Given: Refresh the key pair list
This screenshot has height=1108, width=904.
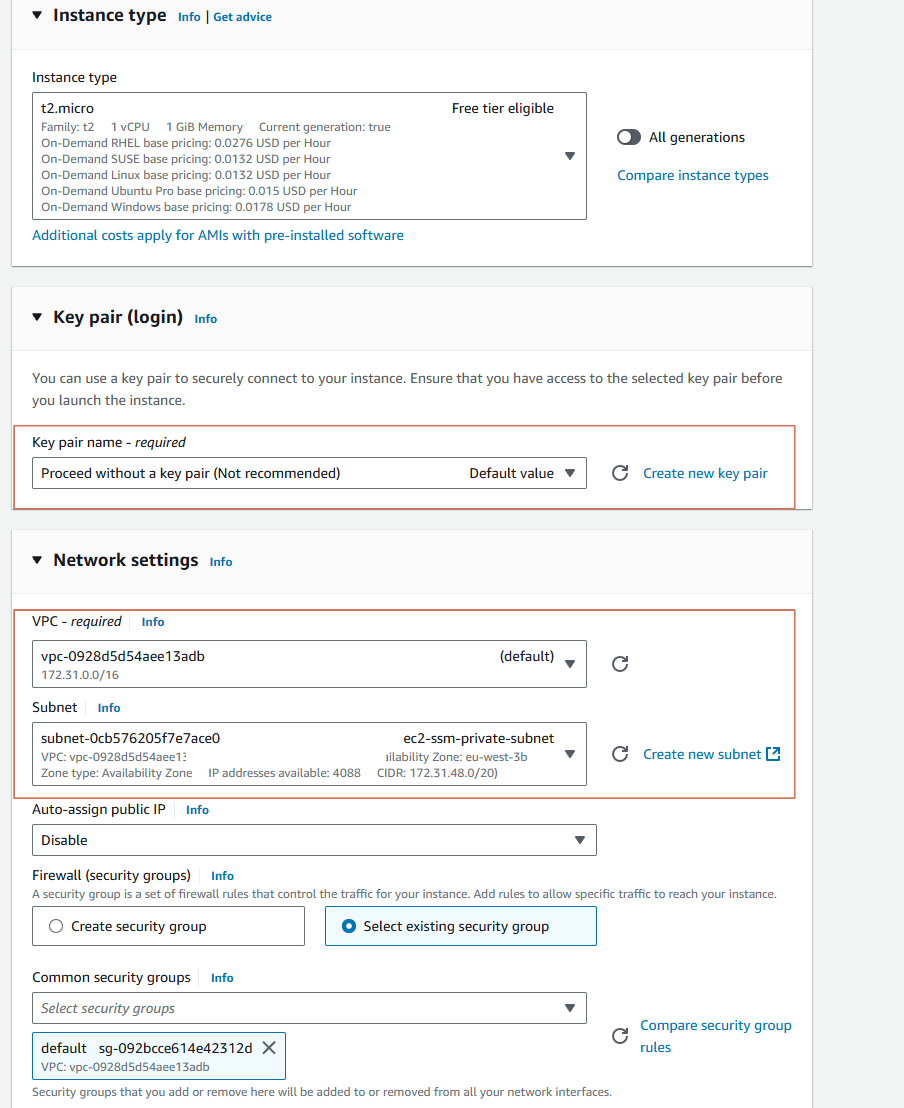Looking at the screenshot, I should click(622, 472).
